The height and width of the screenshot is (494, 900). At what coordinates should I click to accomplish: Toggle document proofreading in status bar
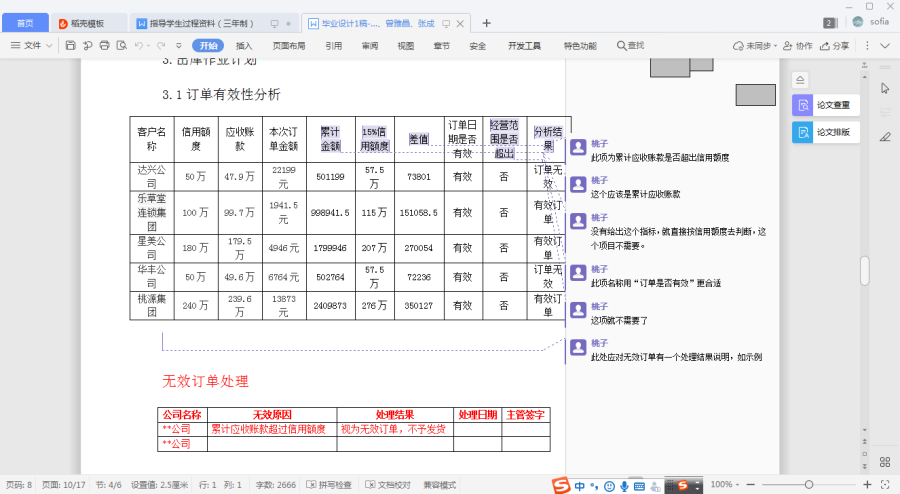[x=388, y=485]
